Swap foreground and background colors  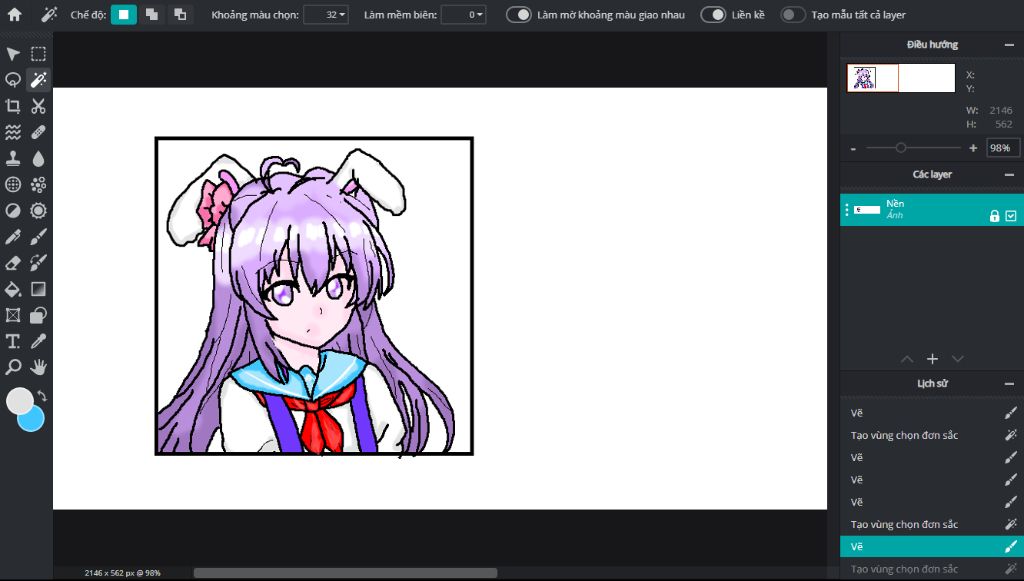42,396
